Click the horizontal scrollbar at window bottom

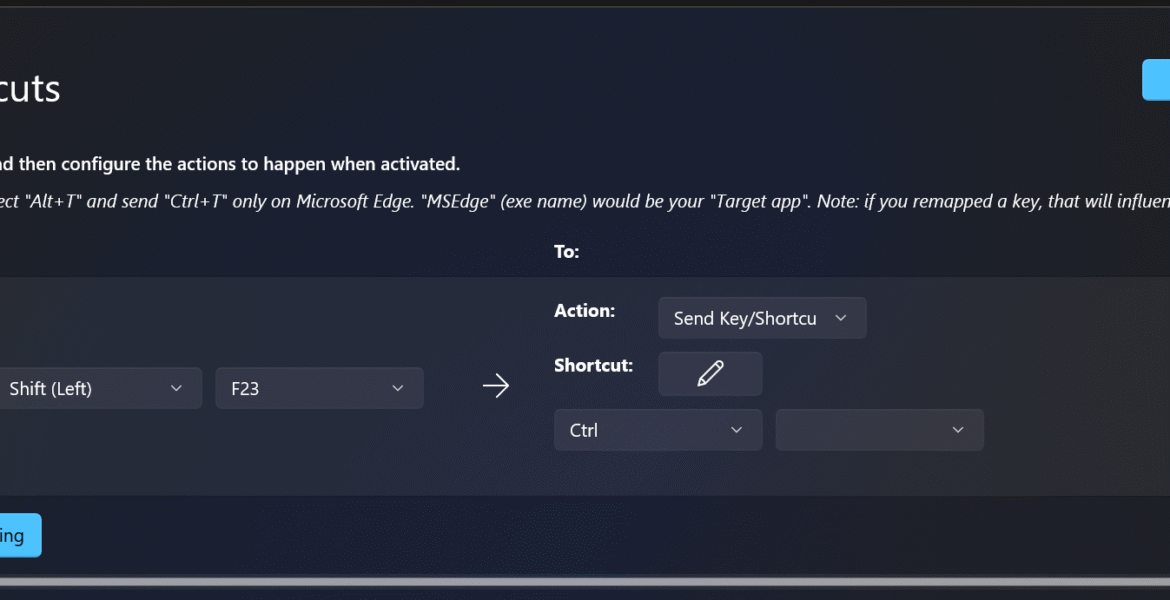(585, 581)
